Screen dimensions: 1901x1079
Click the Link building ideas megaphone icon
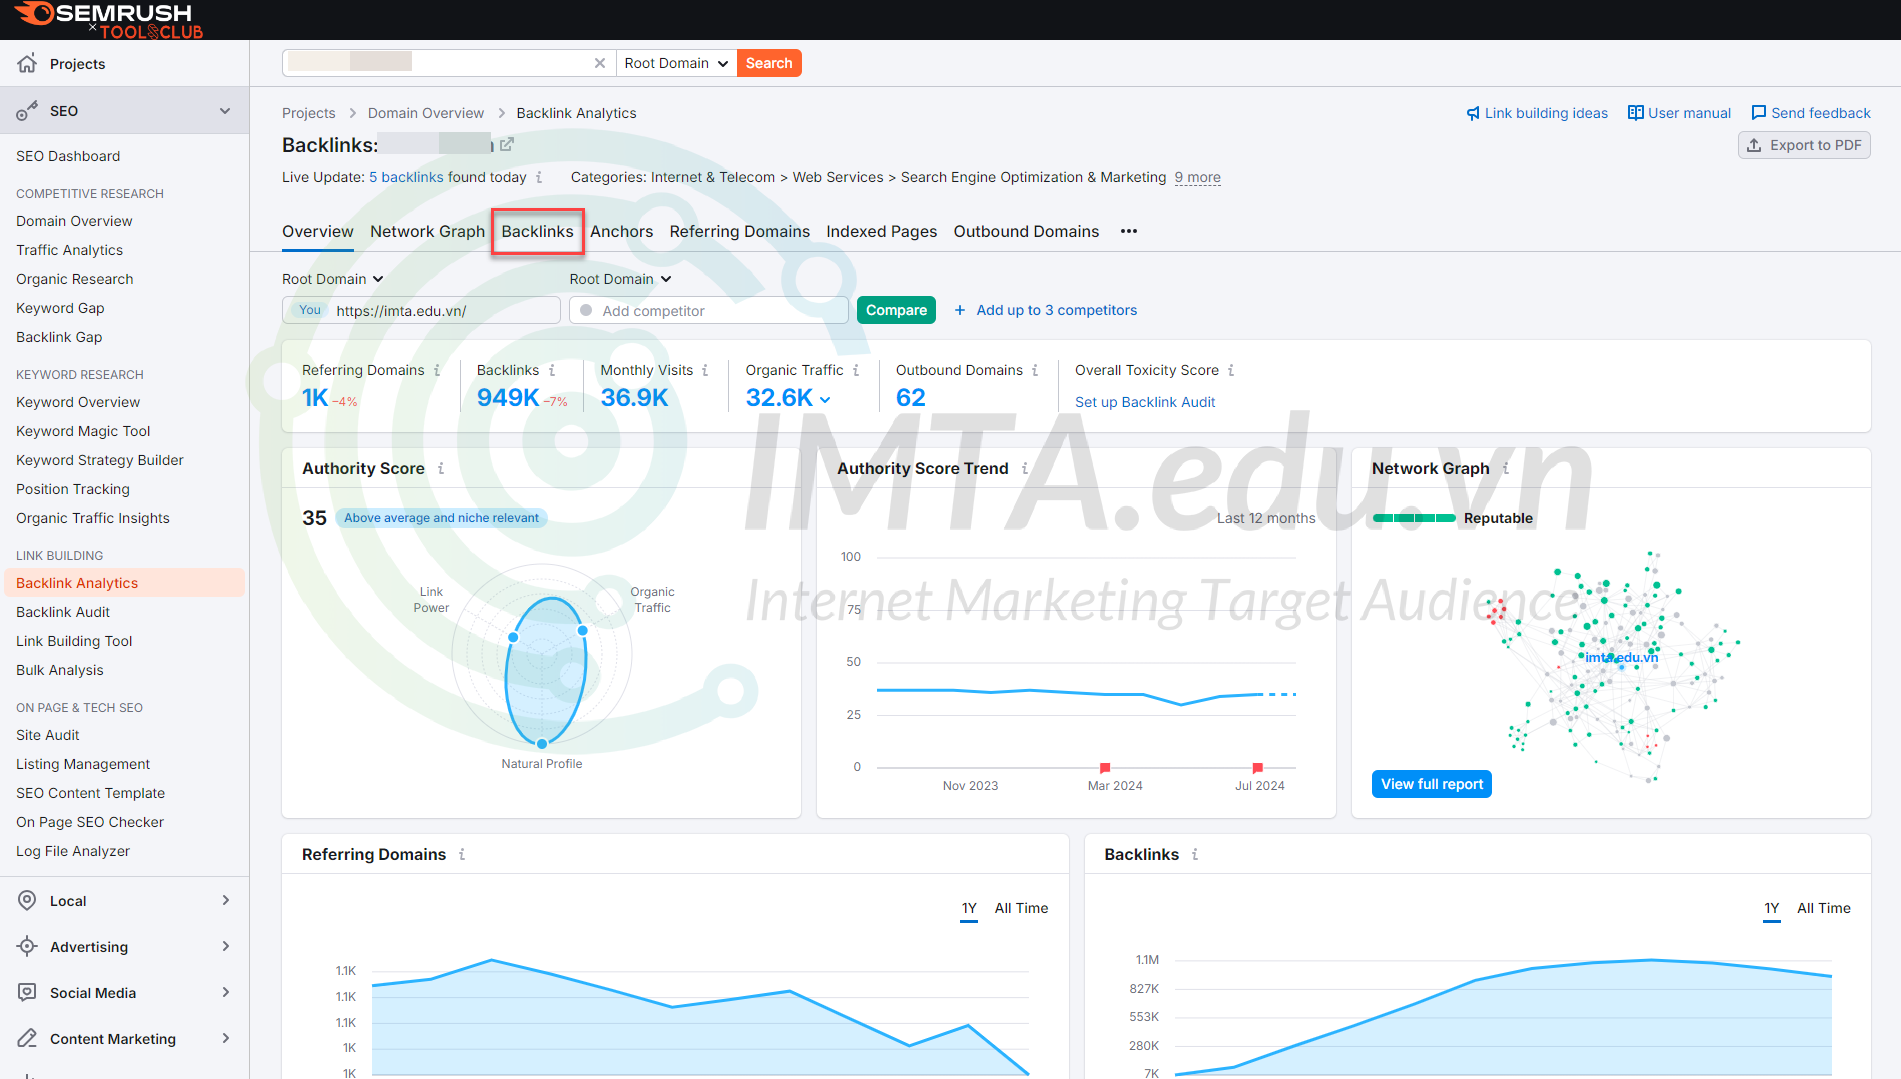click(1473, 113)
